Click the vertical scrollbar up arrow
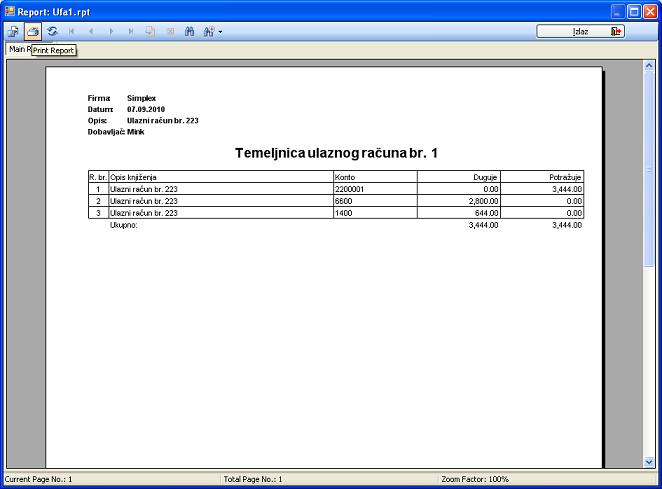This screenshot has width=662, height=489. (649, 64)
